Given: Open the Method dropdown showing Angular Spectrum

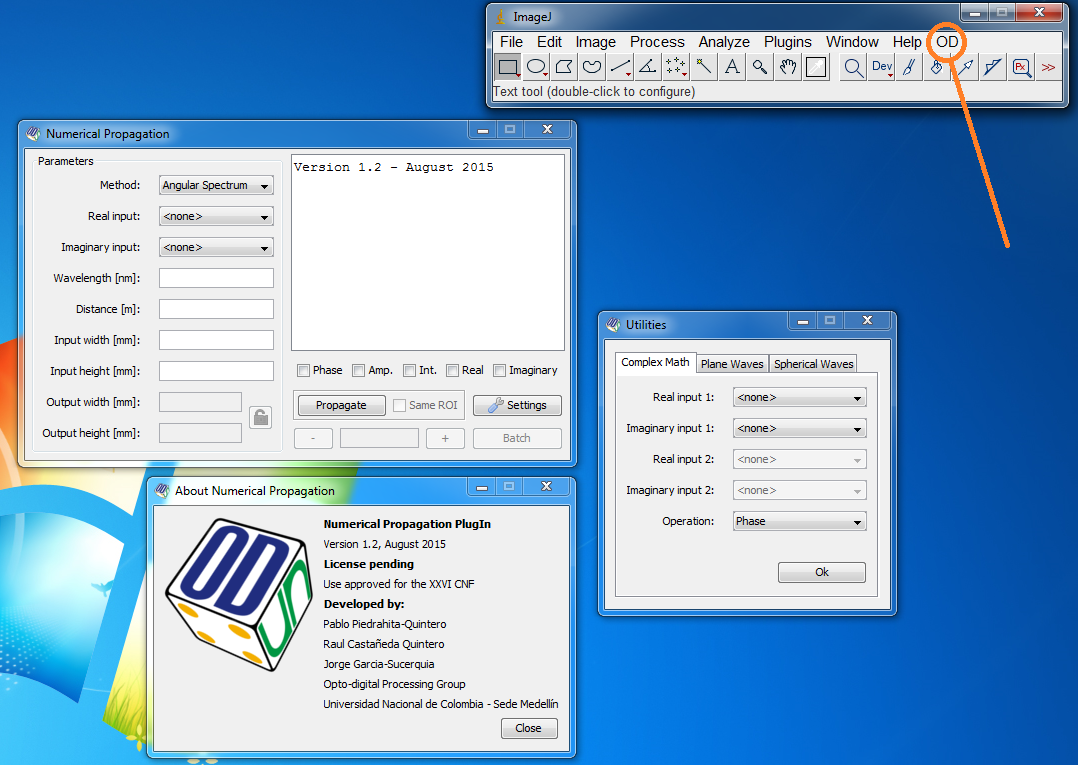Looking at the screenshot, I should (216, 186).
